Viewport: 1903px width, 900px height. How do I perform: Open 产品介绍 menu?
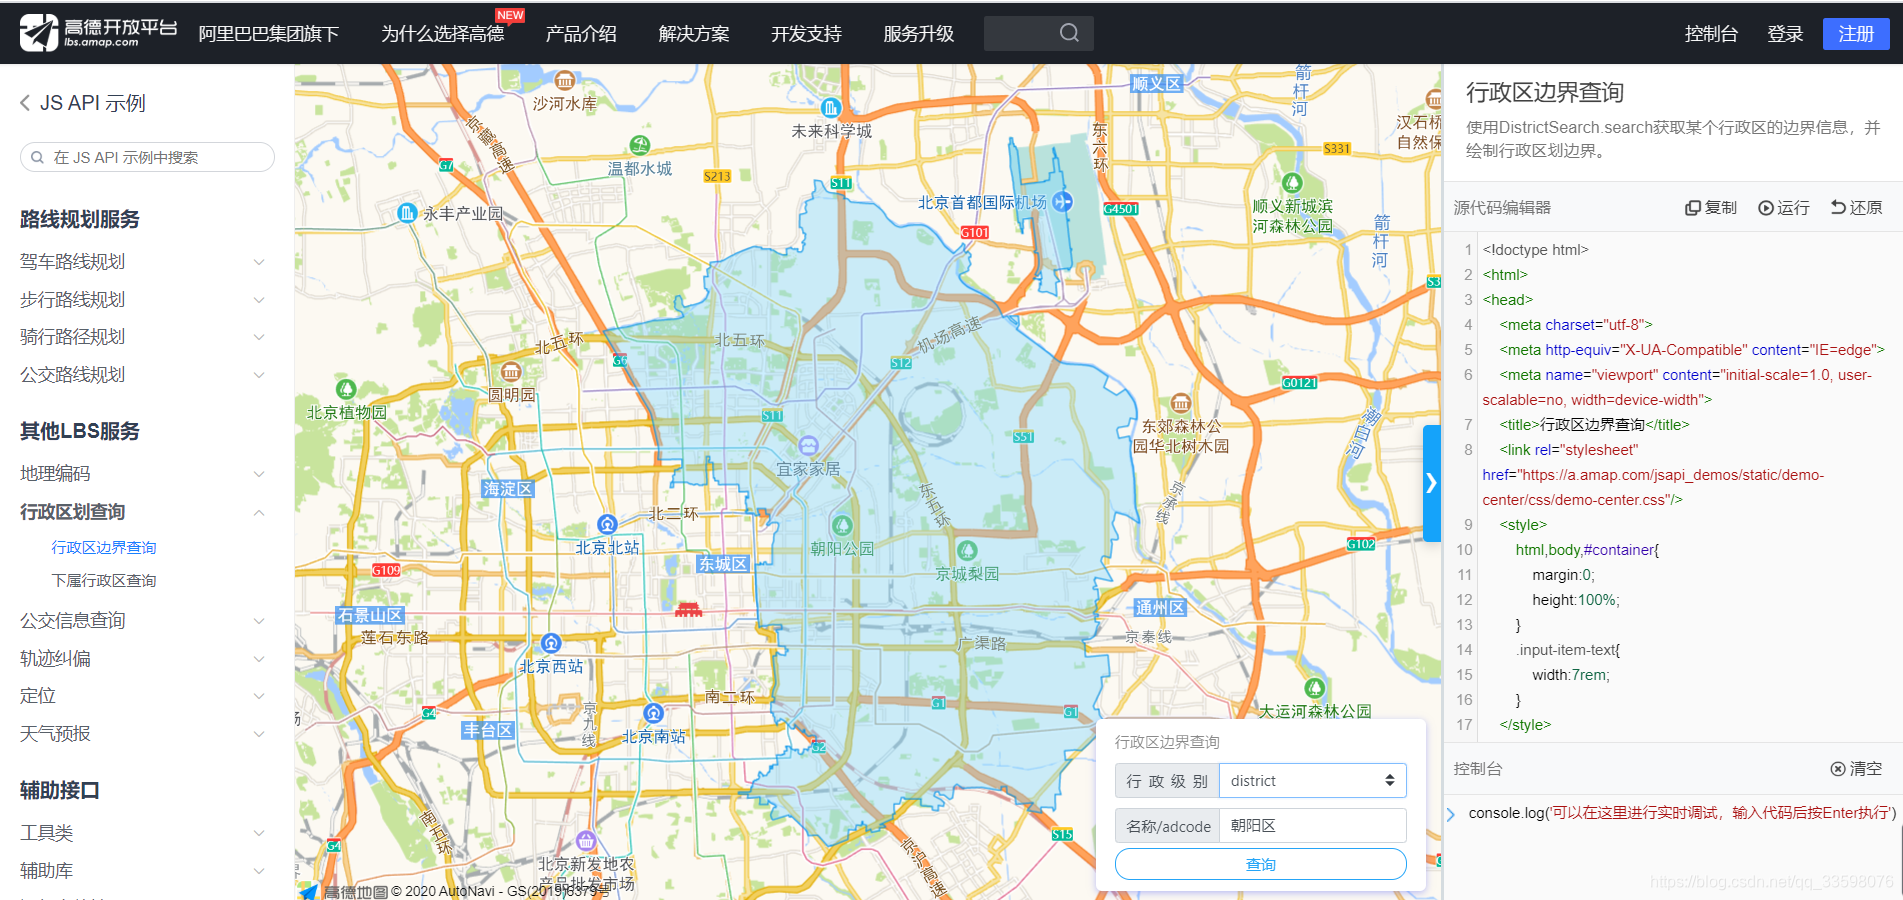581,34
